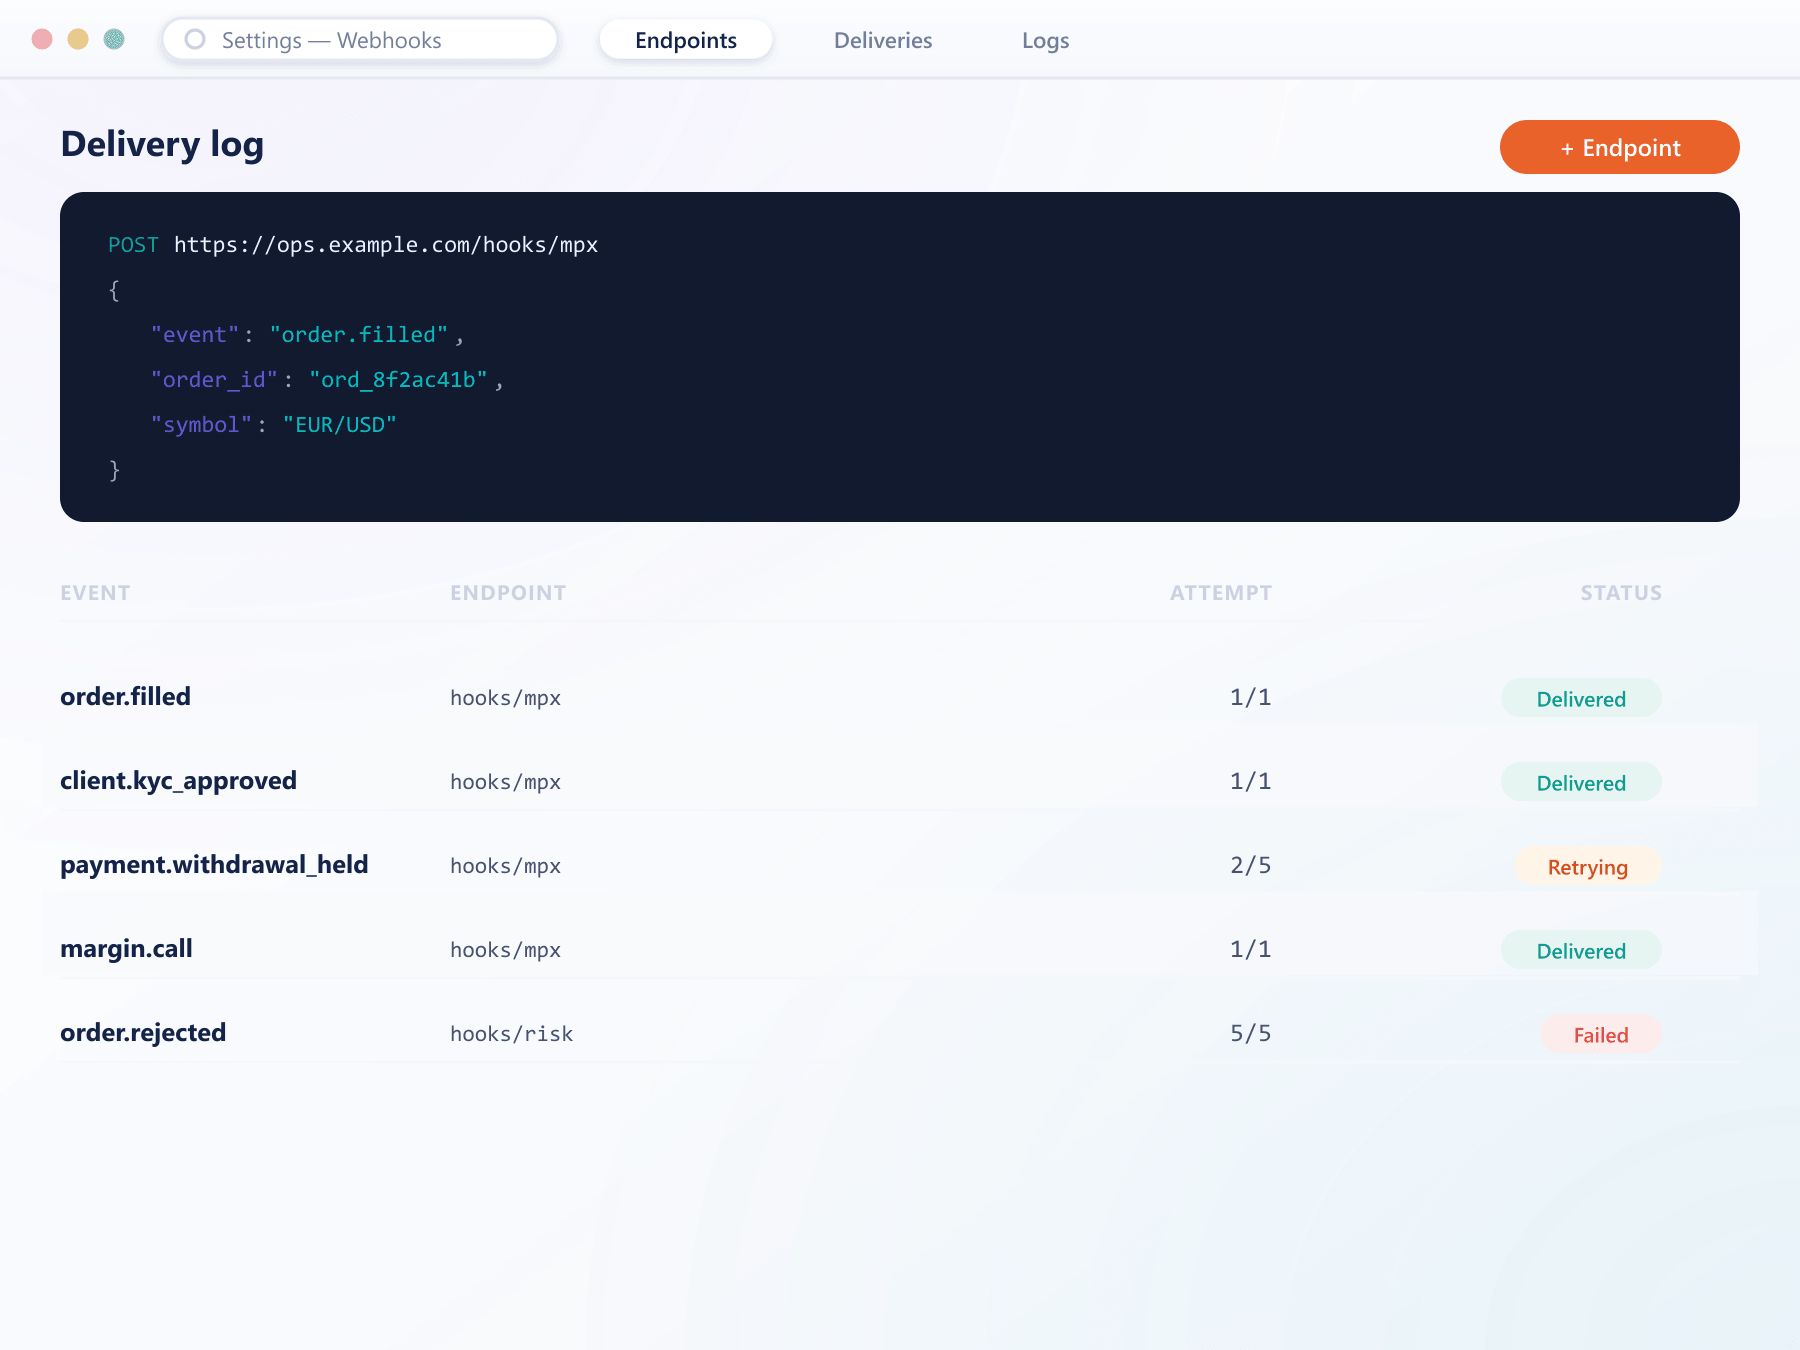The image size is (1800, 1350).
Task: Click the search circle icon in address field
Action: [195, 39]
